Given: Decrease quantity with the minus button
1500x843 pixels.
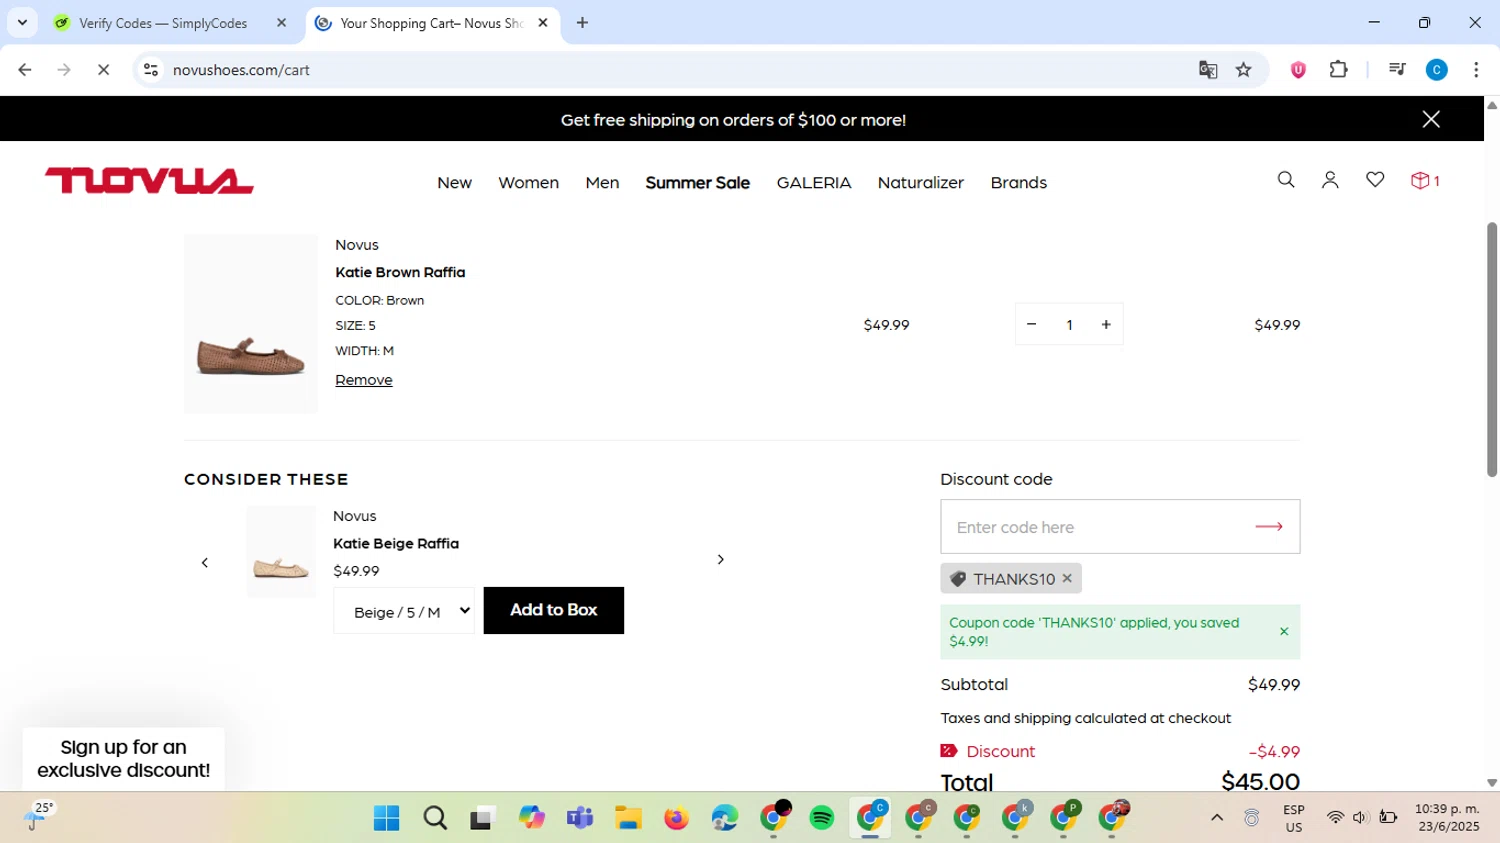Looking at the screenshot, I should point(1031,324).
